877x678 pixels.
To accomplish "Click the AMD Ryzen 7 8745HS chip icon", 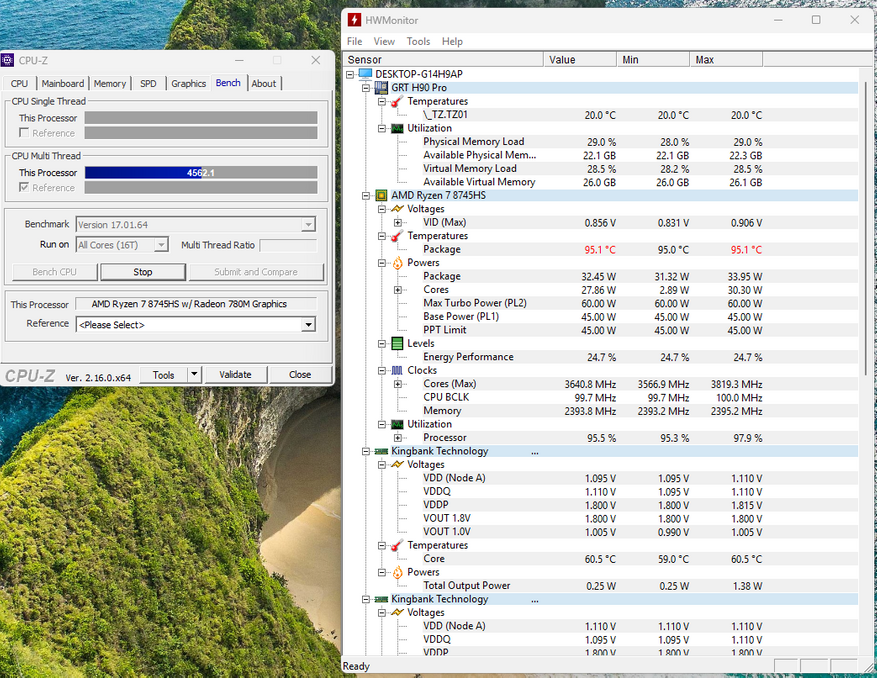I will pyautogui.click(x=381, y=196).
